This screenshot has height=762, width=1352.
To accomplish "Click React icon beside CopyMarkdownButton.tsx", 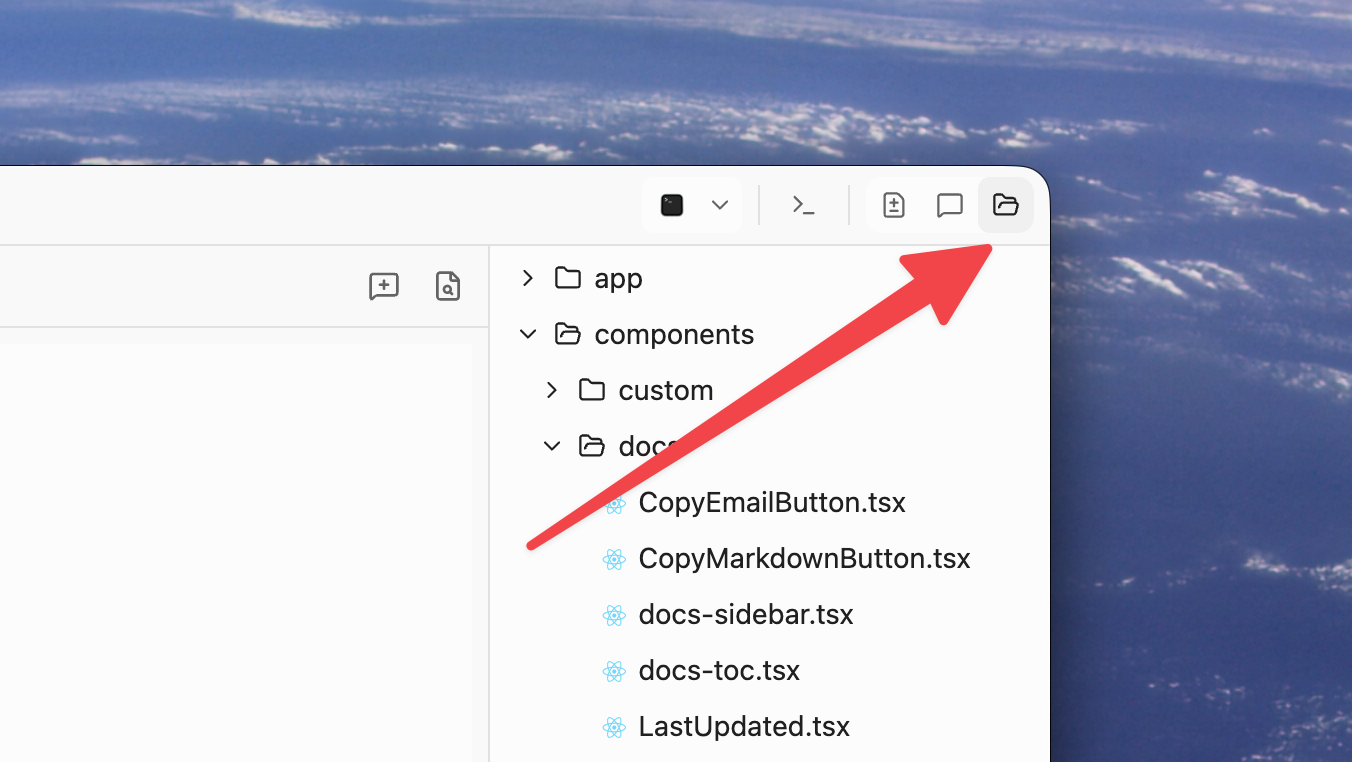I will coord(615,559).
